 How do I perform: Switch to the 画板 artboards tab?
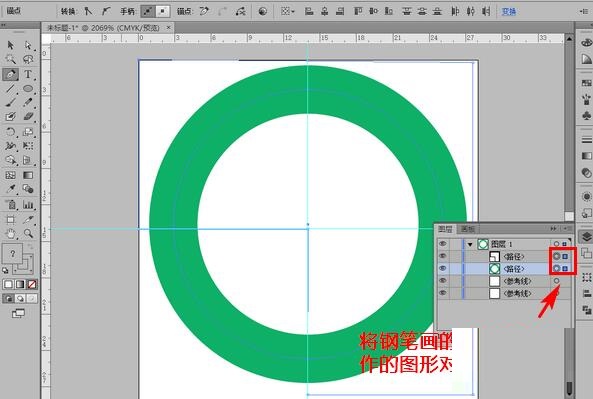coord(468,229)
